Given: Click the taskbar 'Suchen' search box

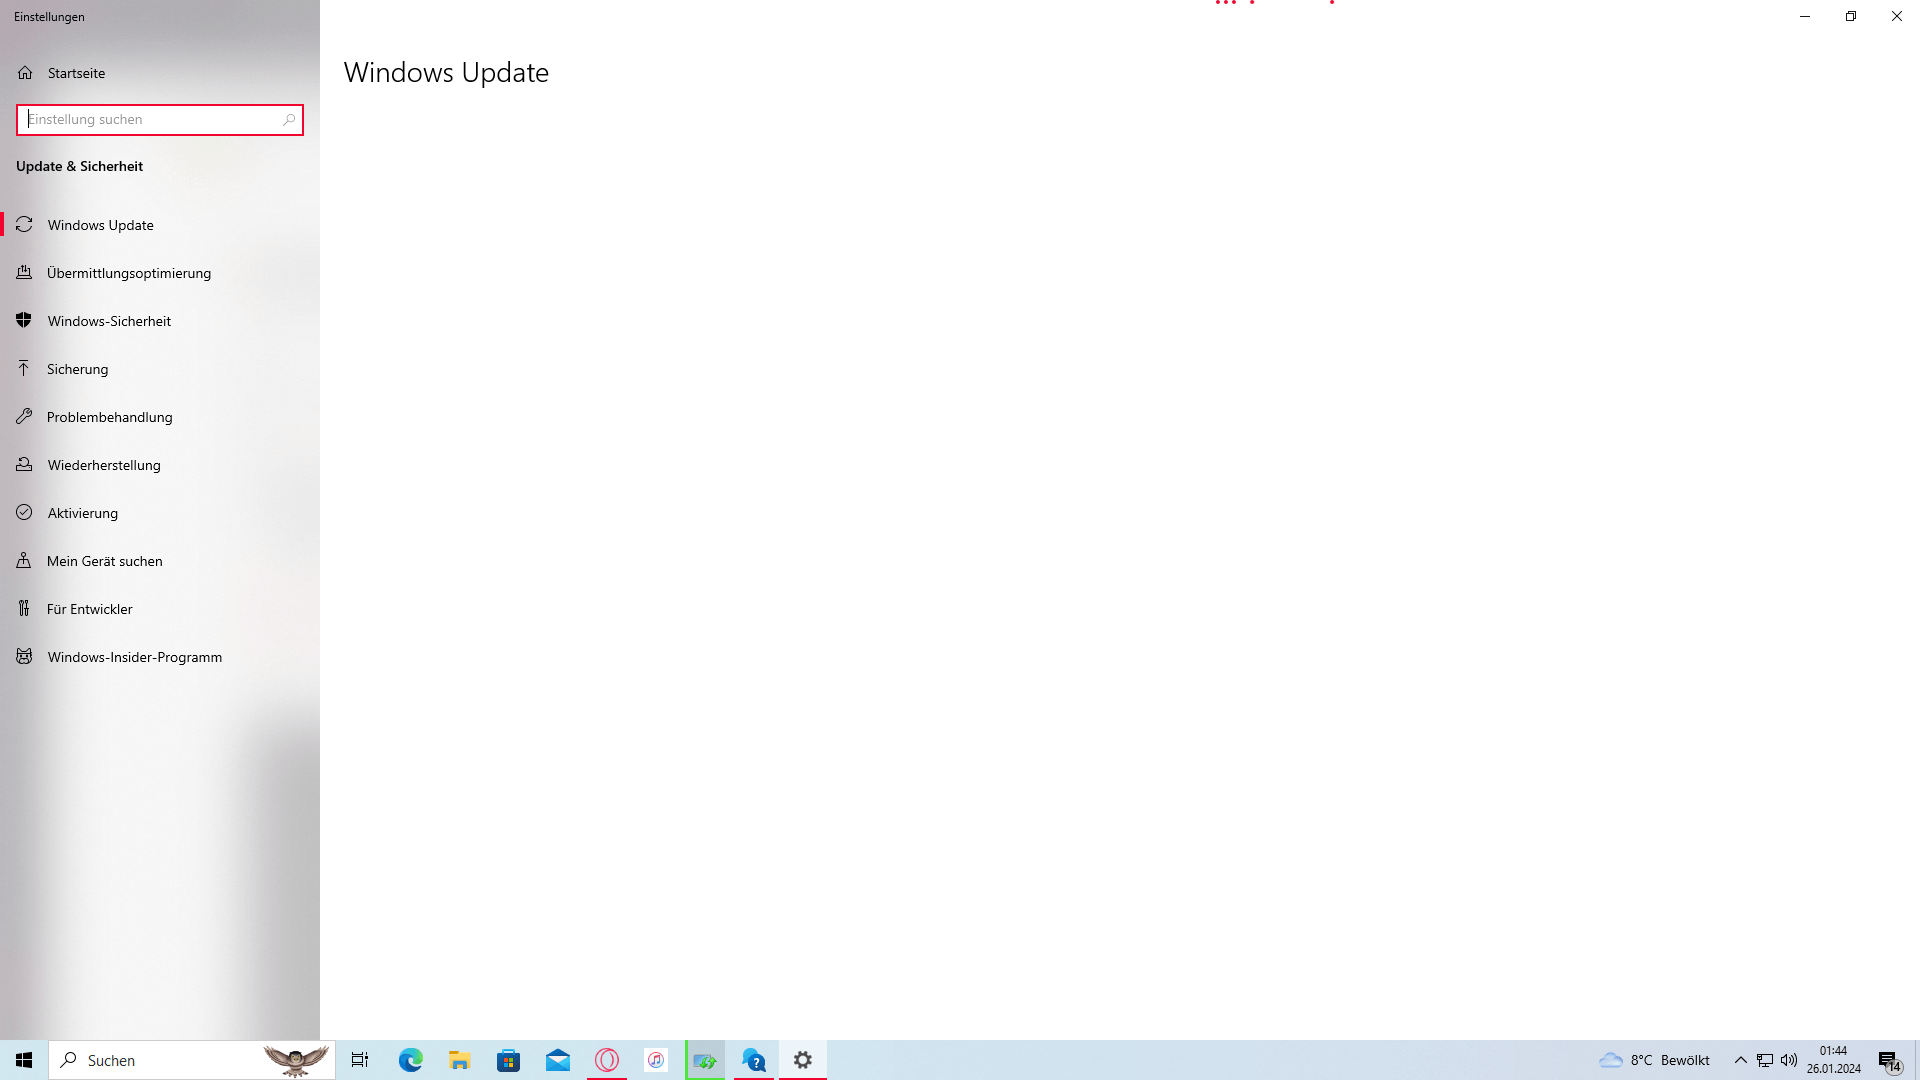Looking at the screenshot, I should [x=192, y=1060].
